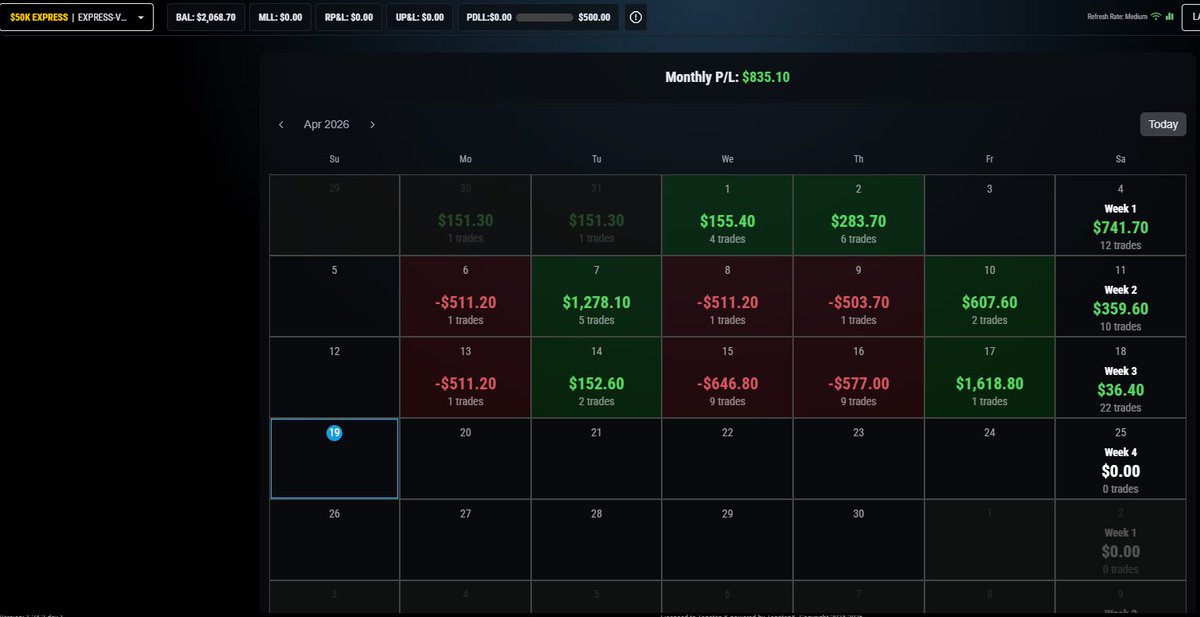Click the Today button
The width and height of the screenshot is (1200, 617).
pos(1163,124)
